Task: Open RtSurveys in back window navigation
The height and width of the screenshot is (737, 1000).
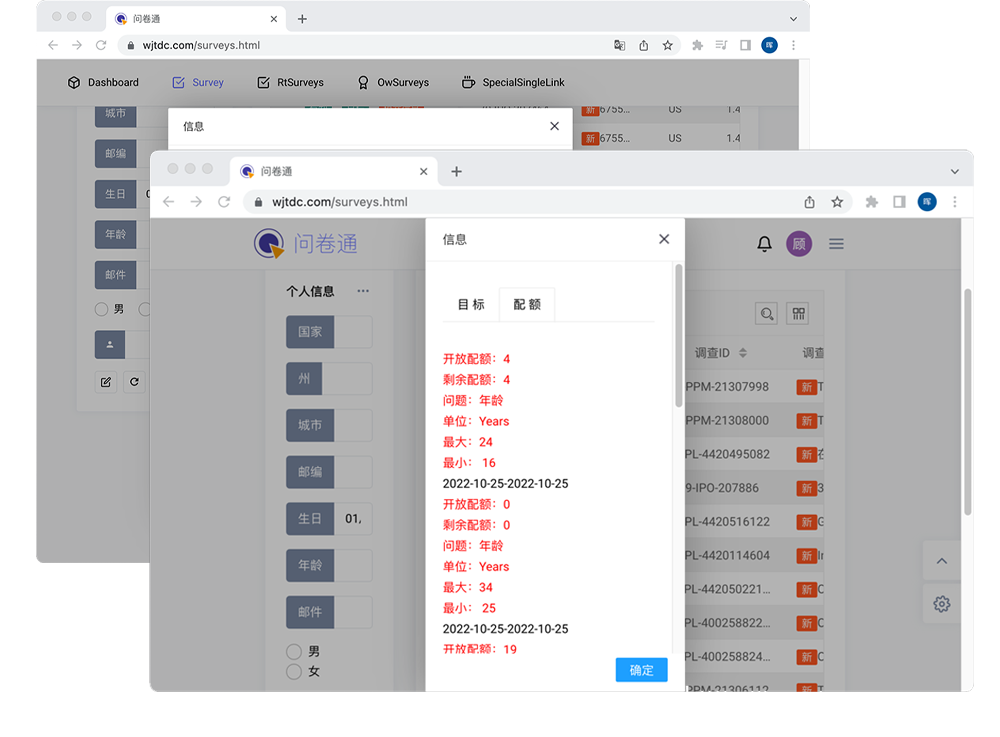Action: click(290, 82)
